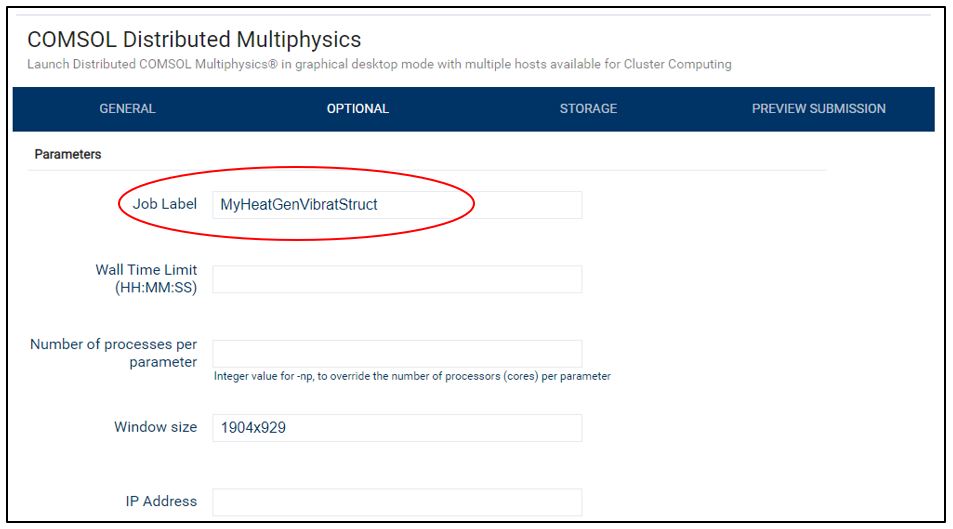953x529 pixels.
Task: Open the OPTIONAL tab
Action: tap(357, 109)
